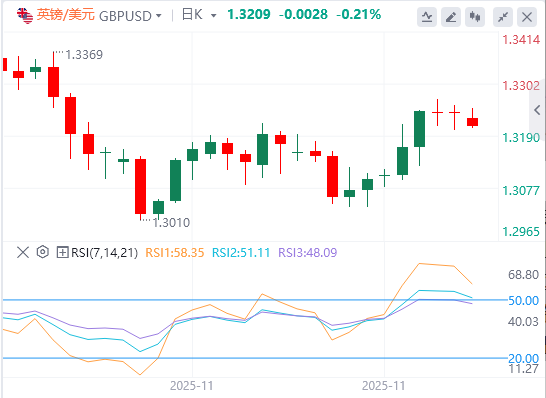Remove the RSI indicator panel
Image resolution: width=546 pixels, height=398 pixels.
tap(23, 252)
